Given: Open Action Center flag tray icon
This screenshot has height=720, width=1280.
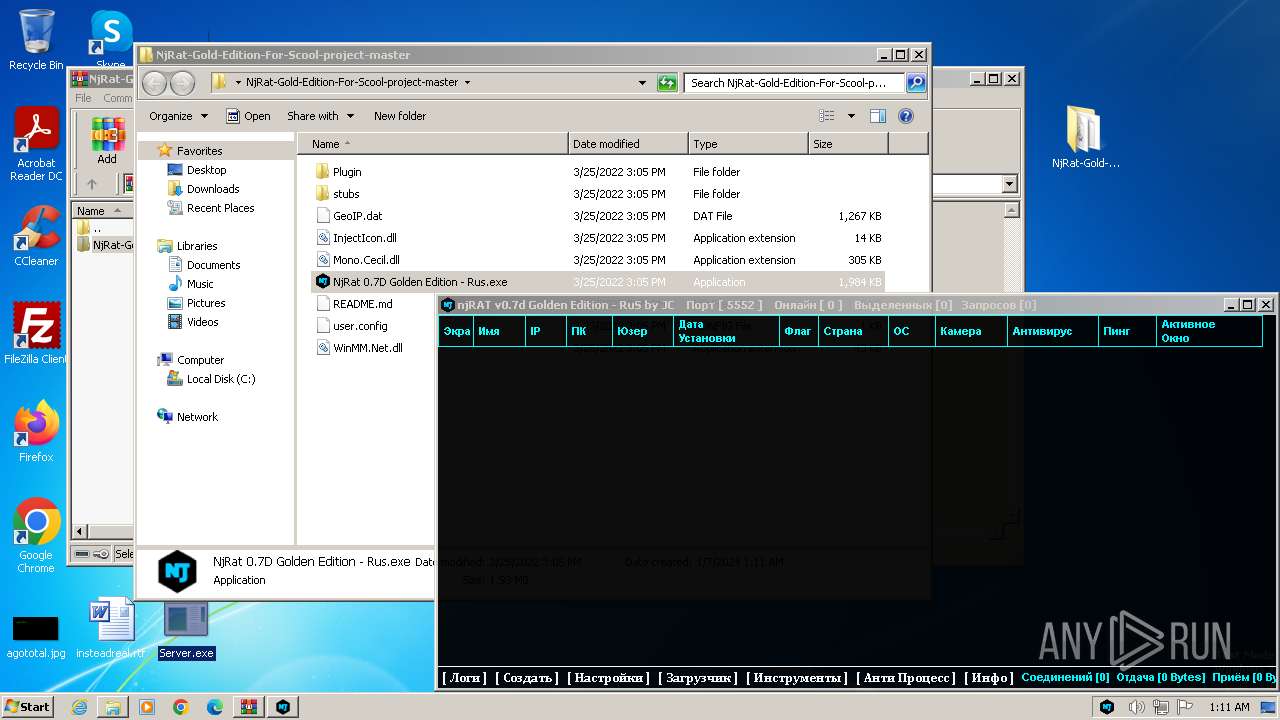Looking at the screenshot, I should tap(1186, 707).
